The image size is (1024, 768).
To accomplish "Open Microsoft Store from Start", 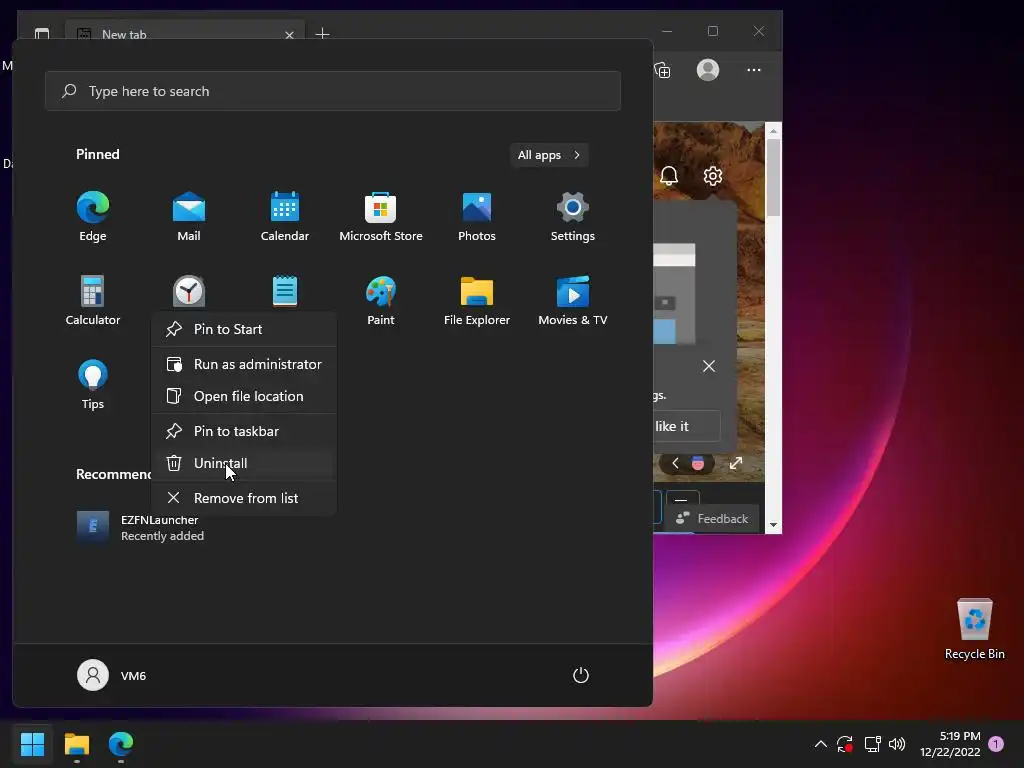I will (381, 216).
